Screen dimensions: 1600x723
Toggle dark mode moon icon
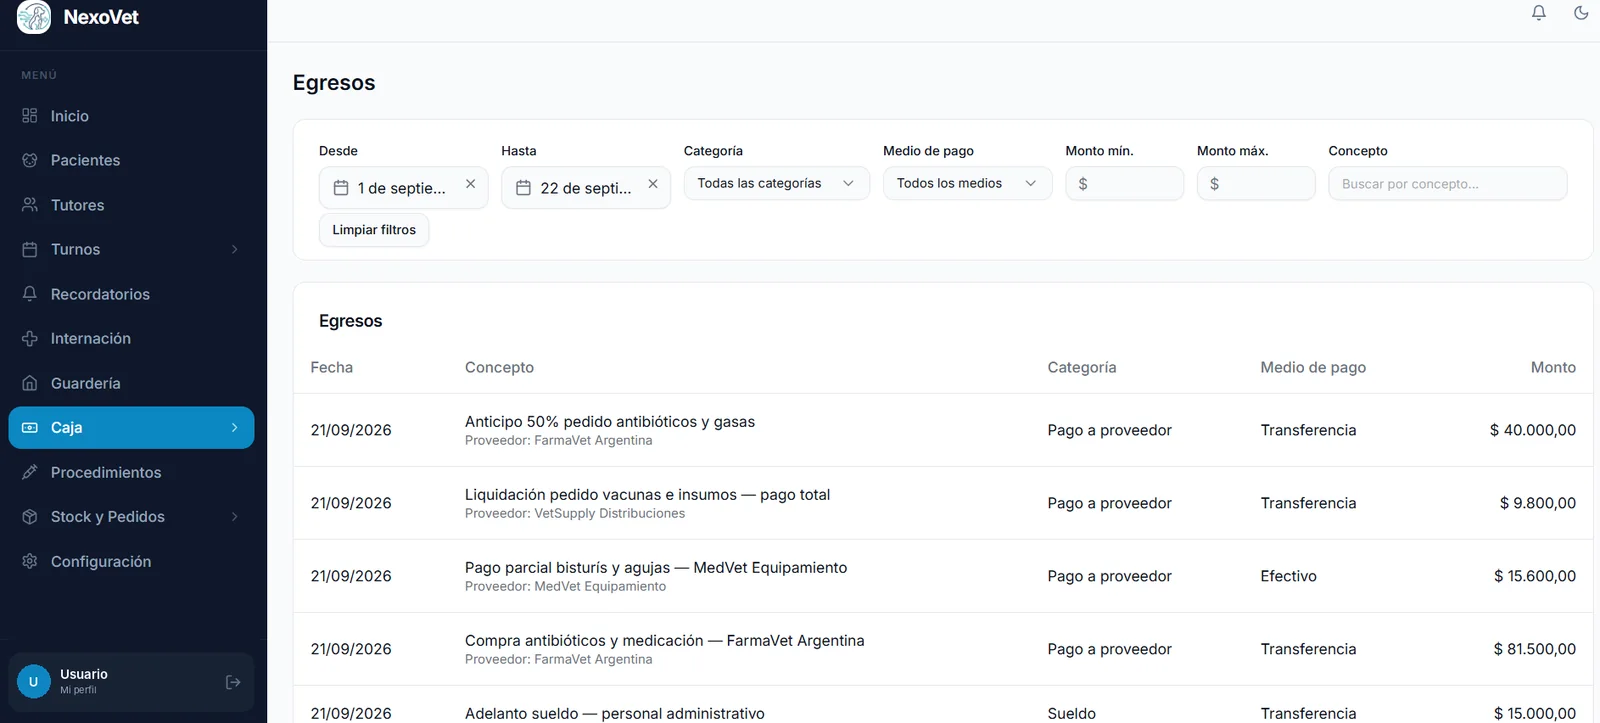(1581, 13)
